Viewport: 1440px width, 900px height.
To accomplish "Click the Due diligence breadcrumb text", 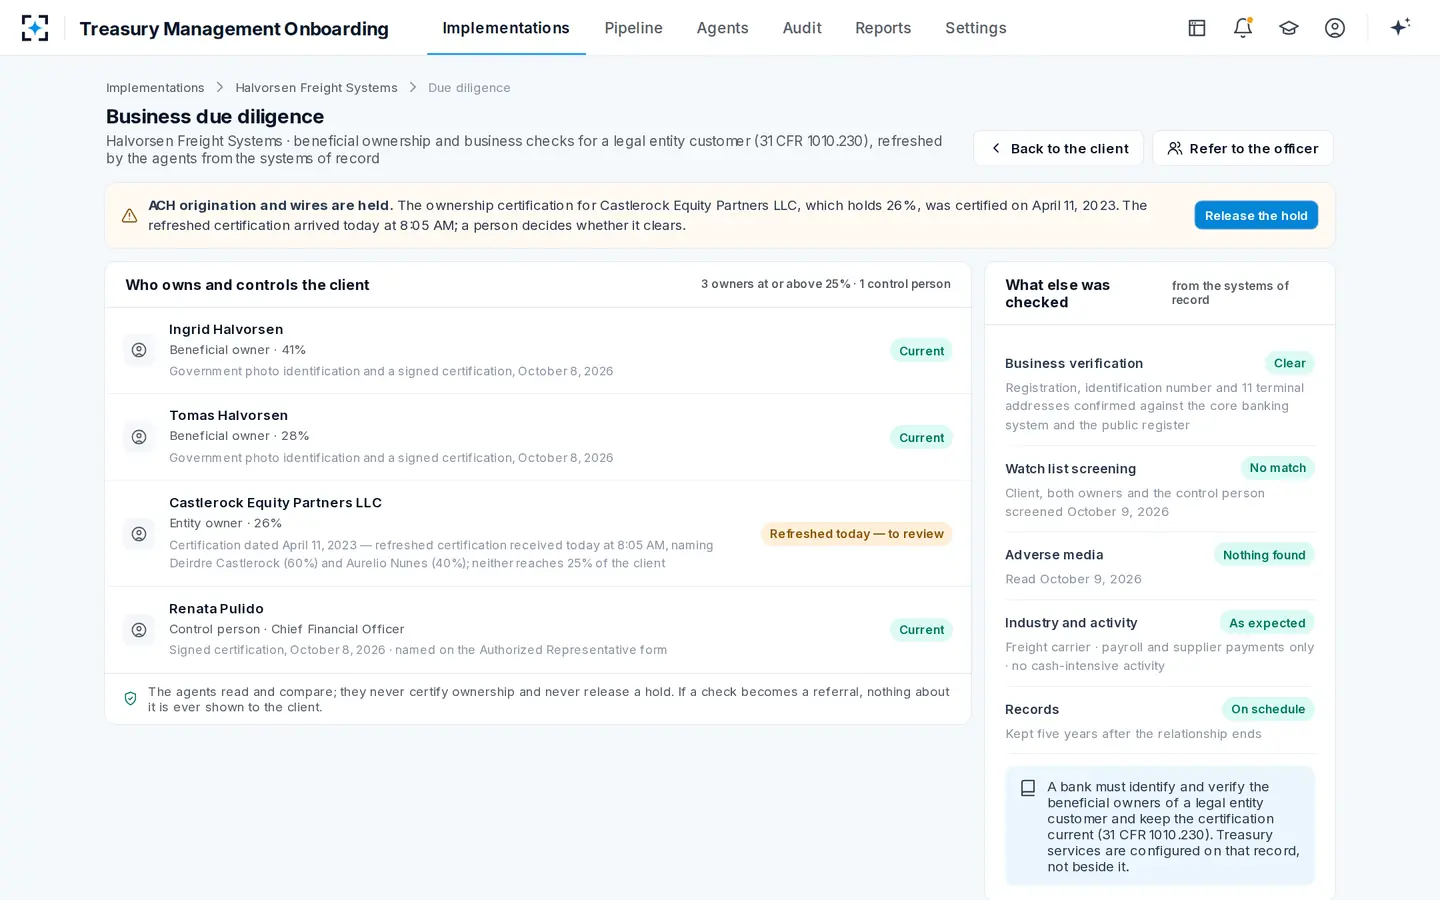I will coord(469,88).
